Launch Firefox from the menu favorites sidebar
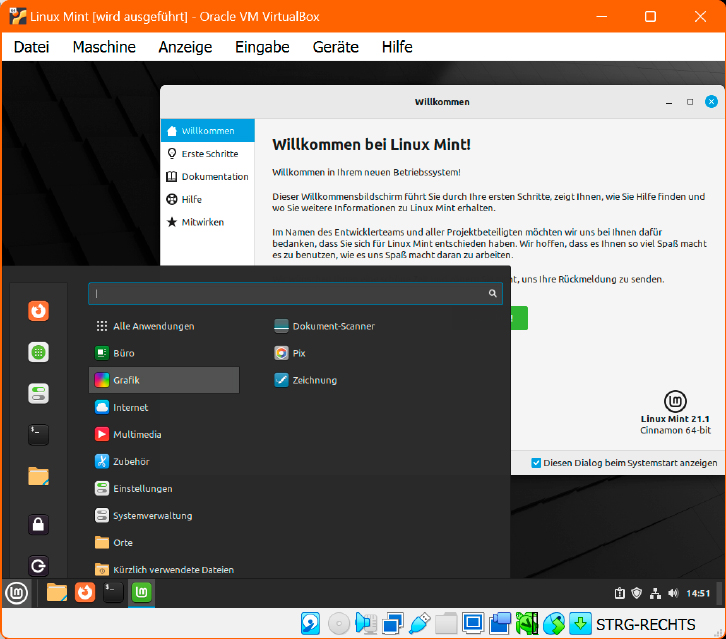This screenshot has height=639, width=726. (x=38, y=311)
